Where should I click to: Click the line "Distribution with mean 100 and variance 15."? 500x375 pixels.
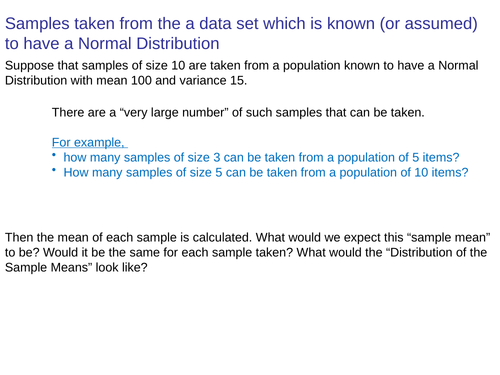pyautogui.click(x=126, y=80)
